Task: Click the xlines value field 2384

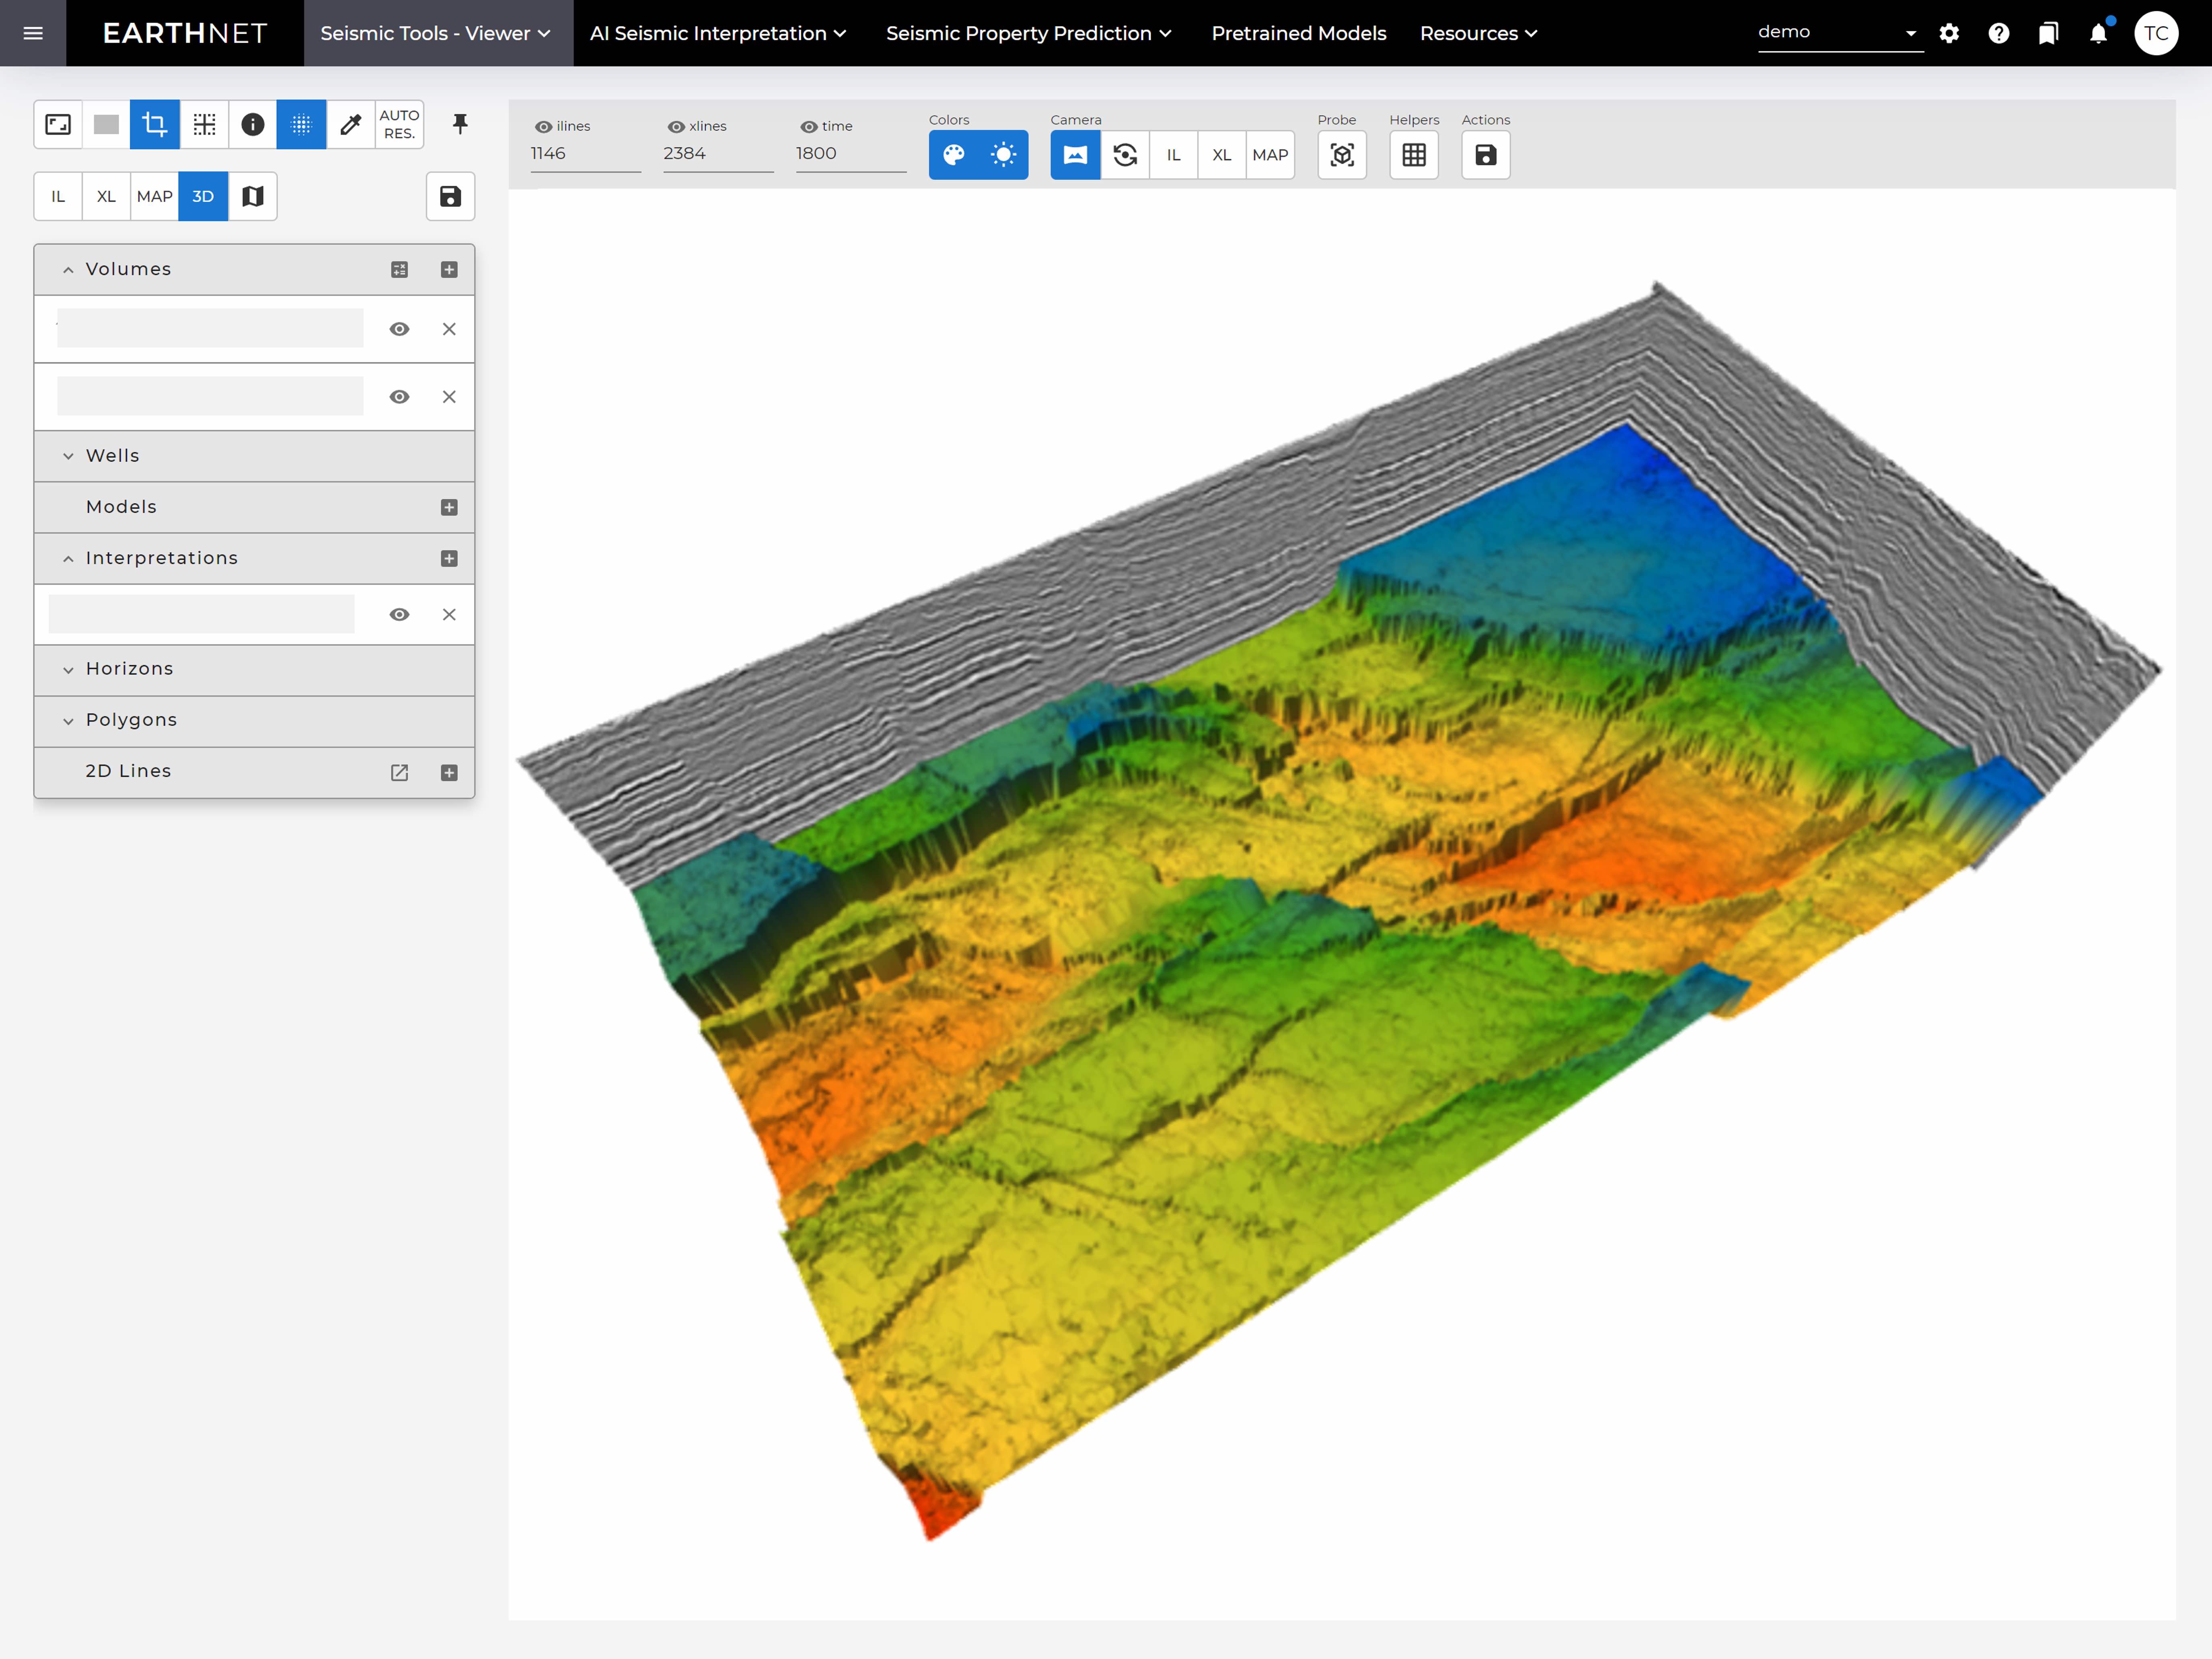Action: (718, 154)
